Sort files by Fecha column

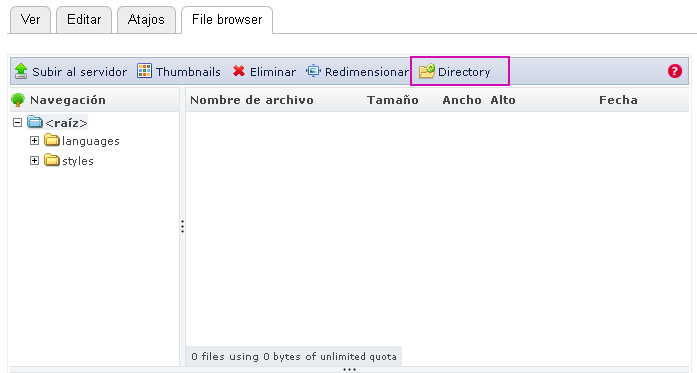coord(618,100)
